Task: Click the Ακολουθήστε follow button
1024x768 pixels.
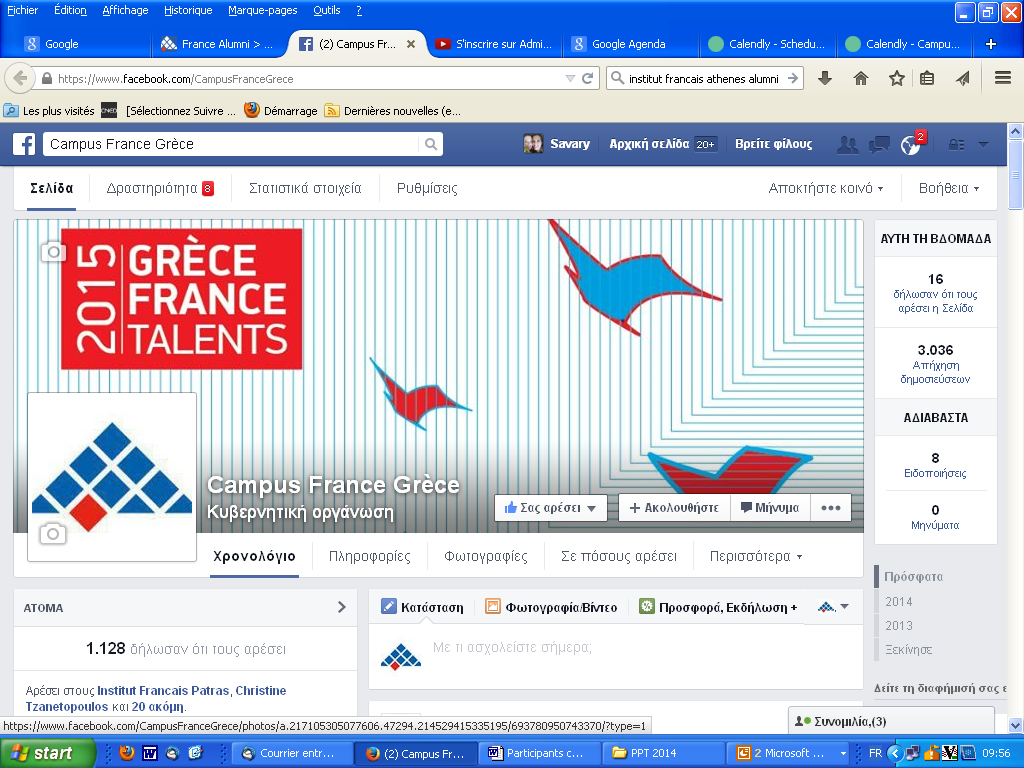Action: click(673, 507)
